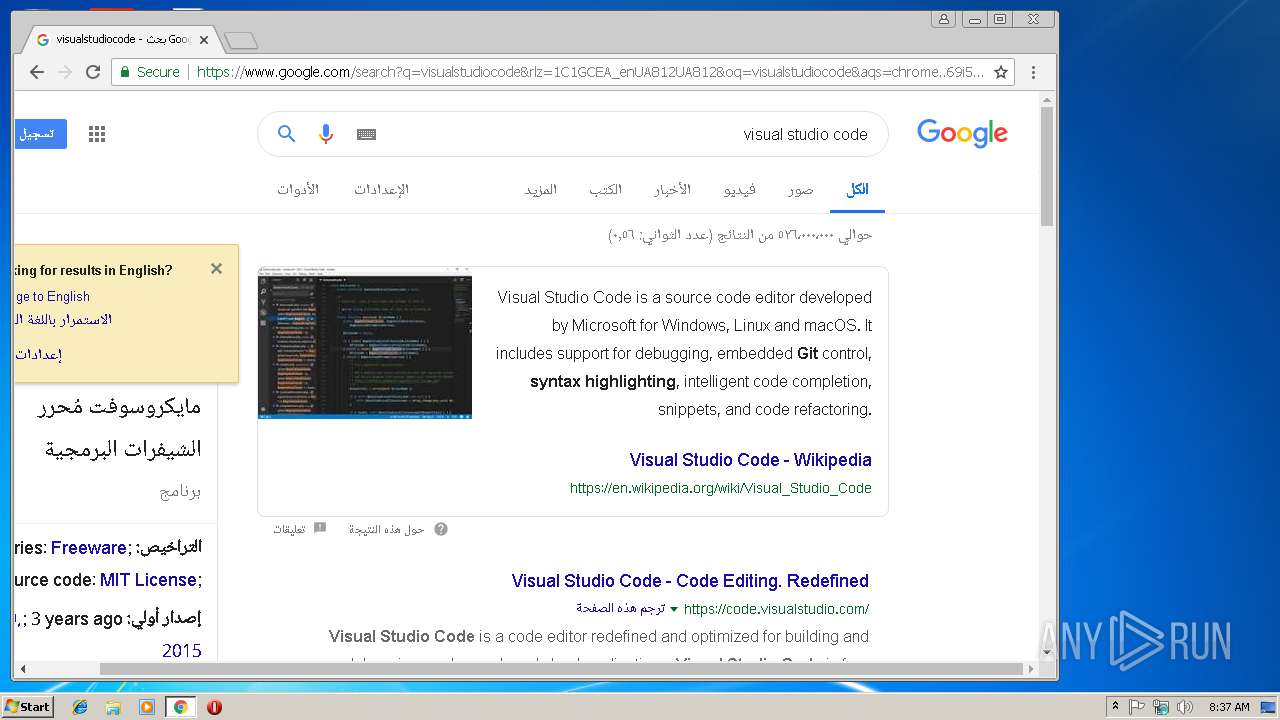Open the on-screen keyboard input tool

click(x=366, y=134)
